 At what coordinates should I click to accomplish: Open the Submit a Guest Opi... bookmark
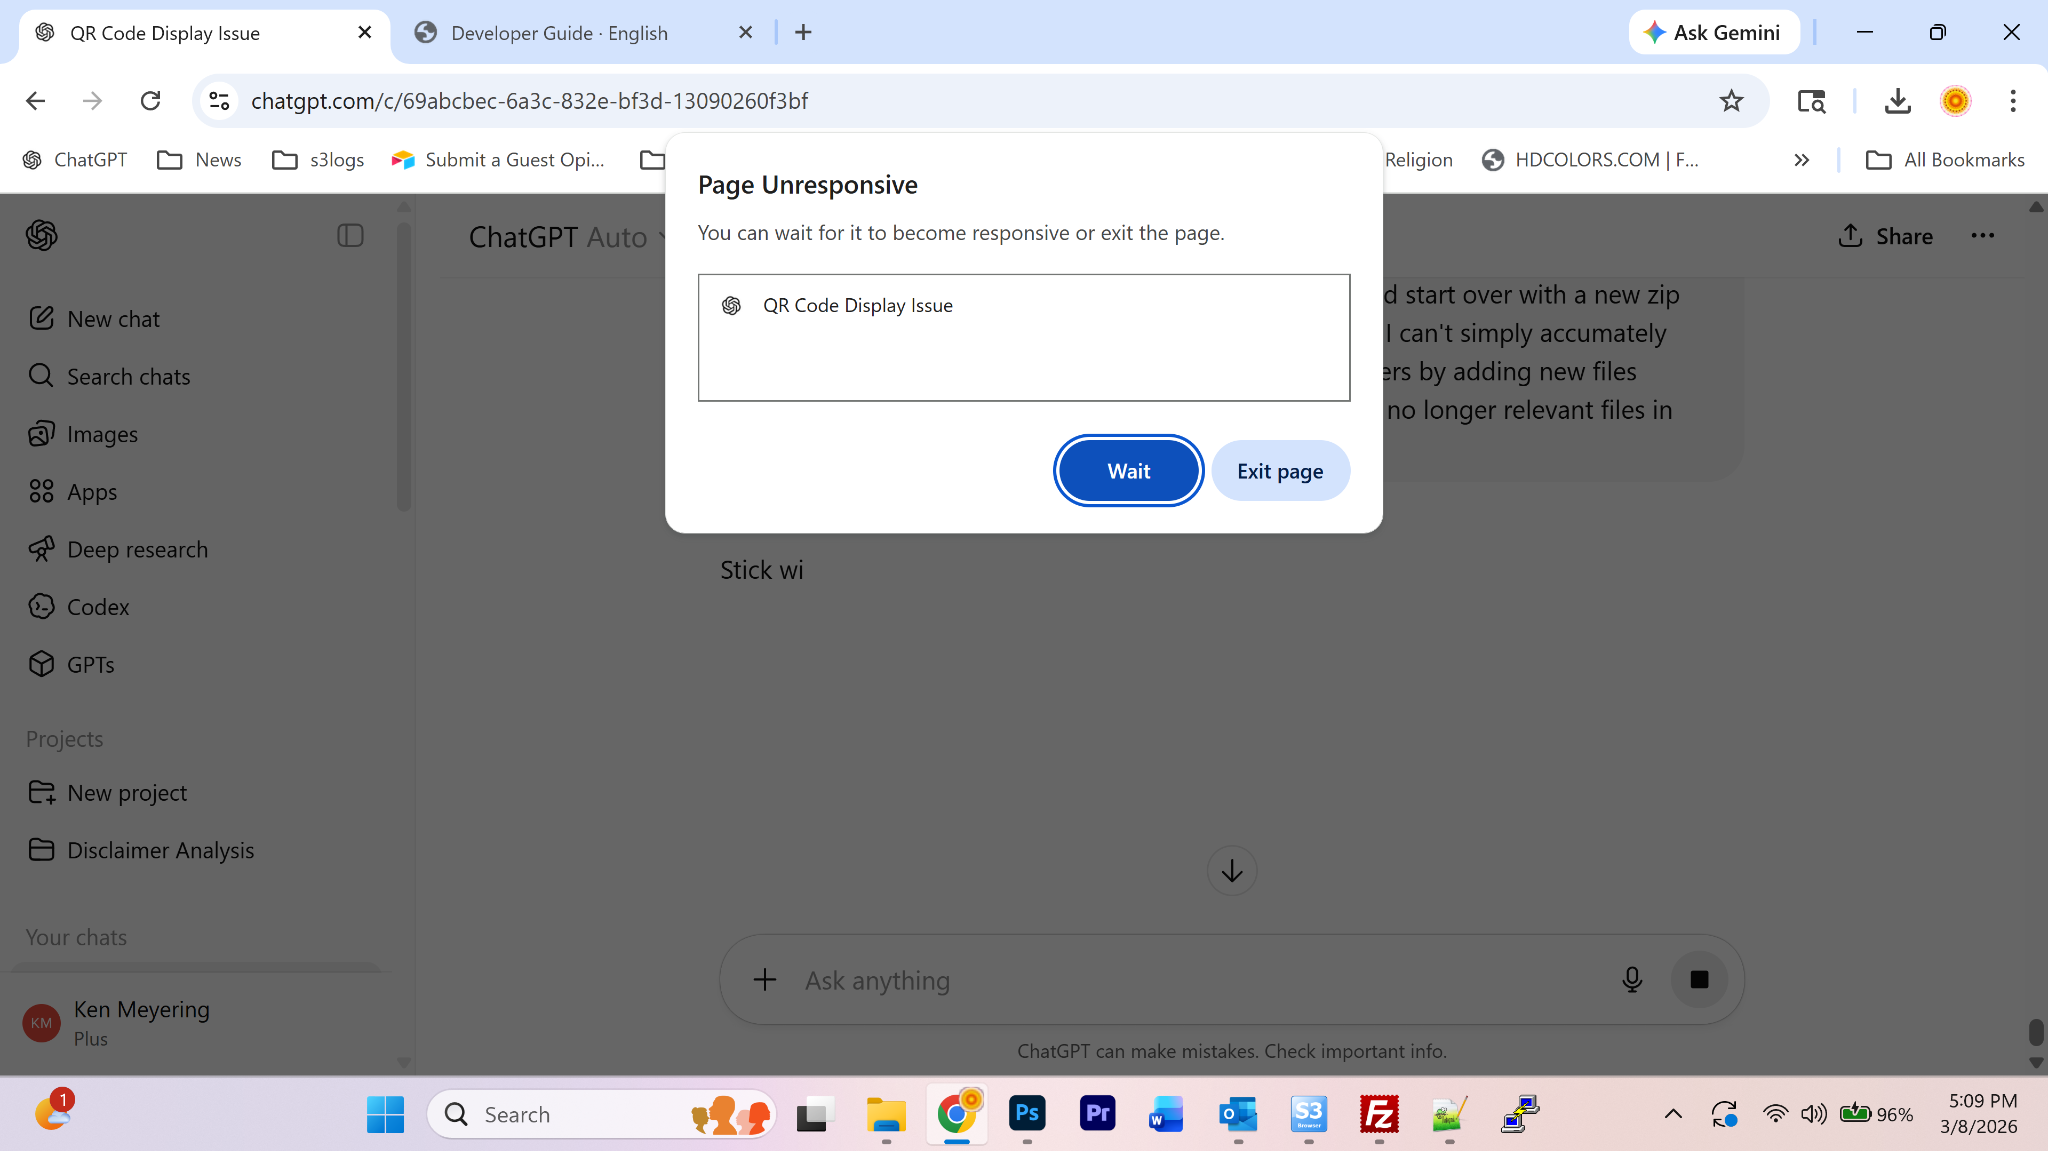point(498,160)
